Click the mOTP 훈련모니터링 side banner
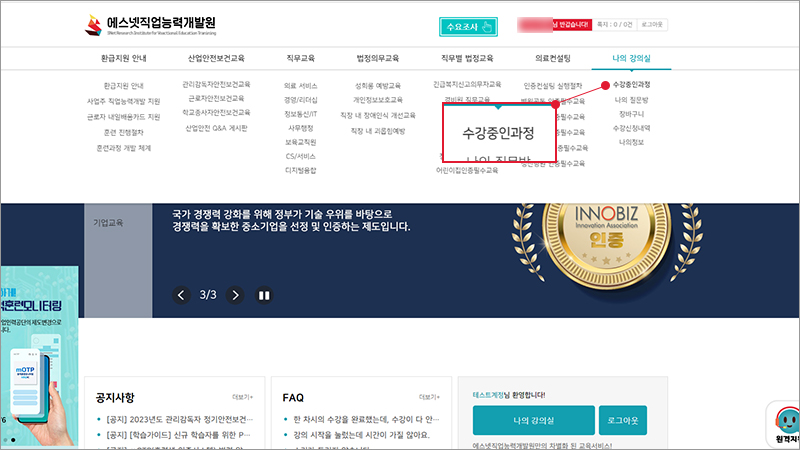Screen dimensions: 800x450 coord(39,356)
